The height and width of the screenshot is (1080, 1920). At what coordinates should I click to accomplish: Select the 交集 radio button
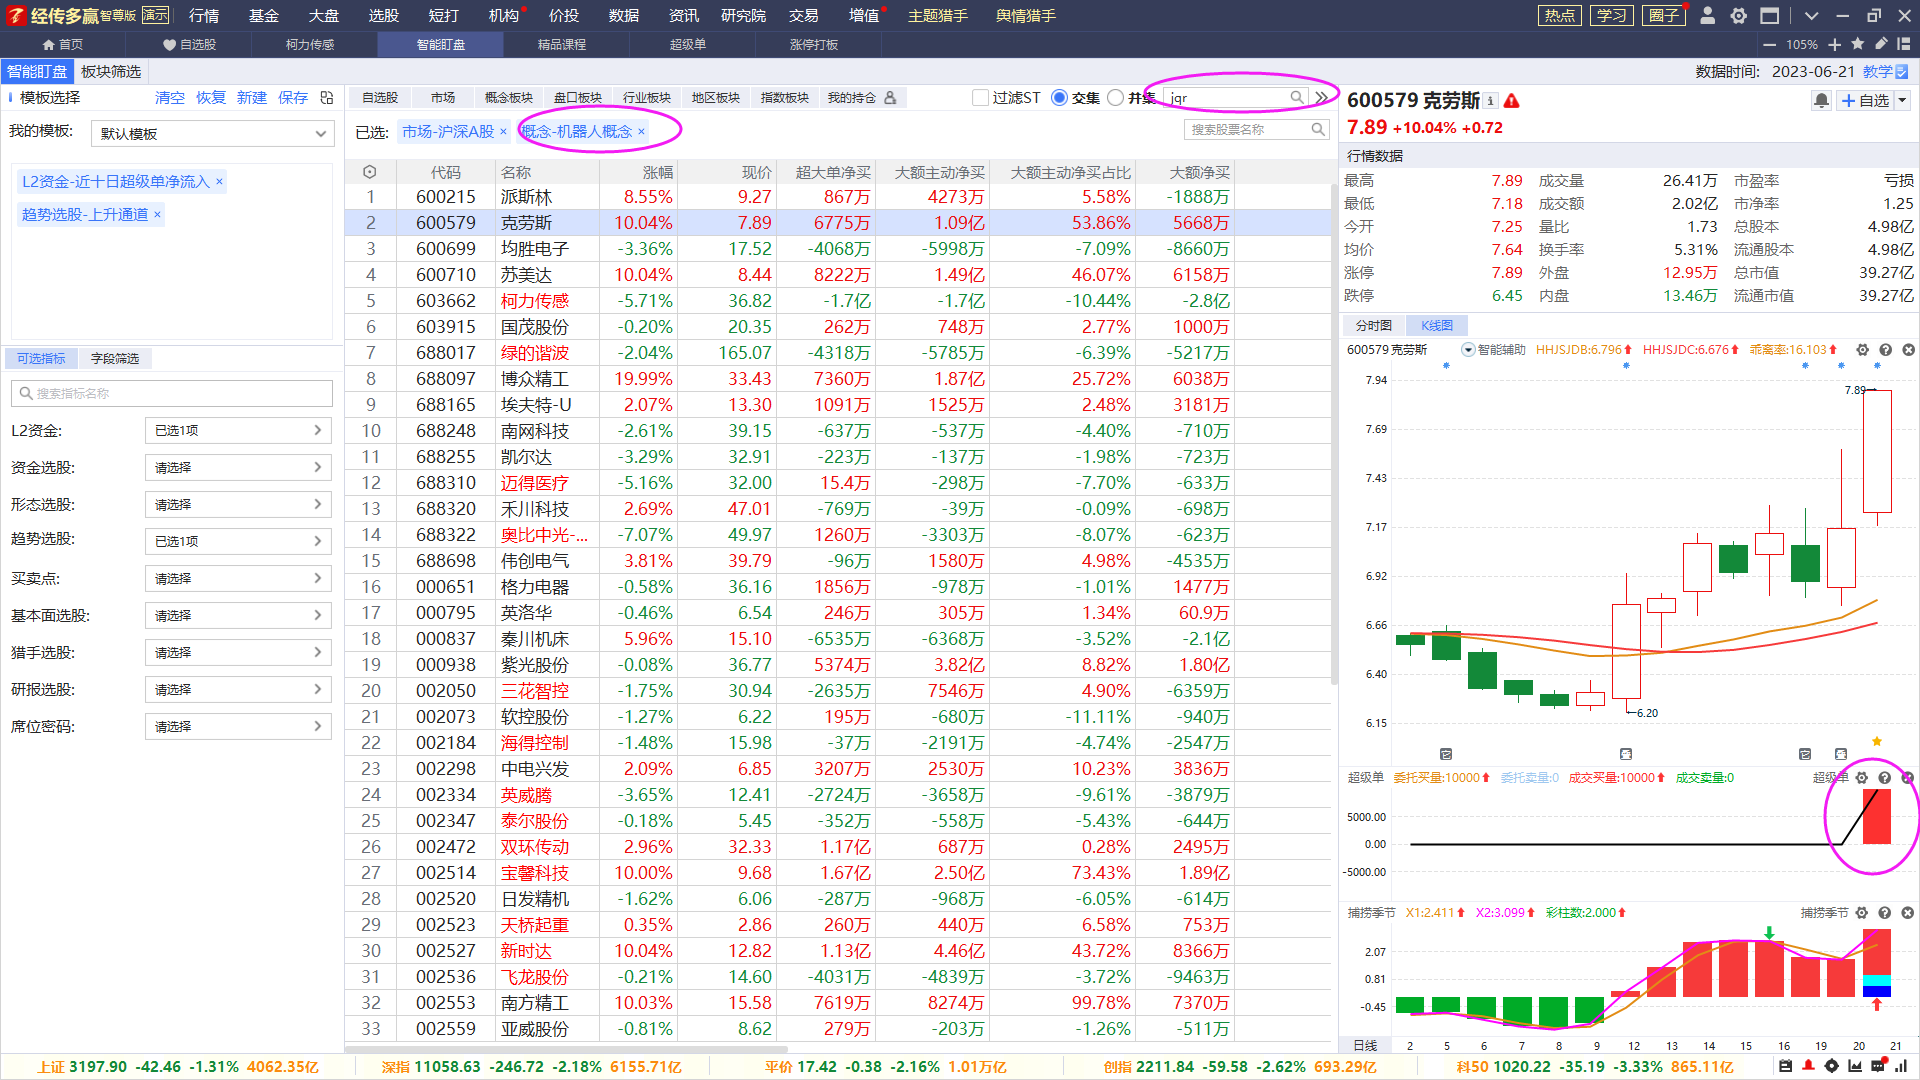coord(1059,97)
